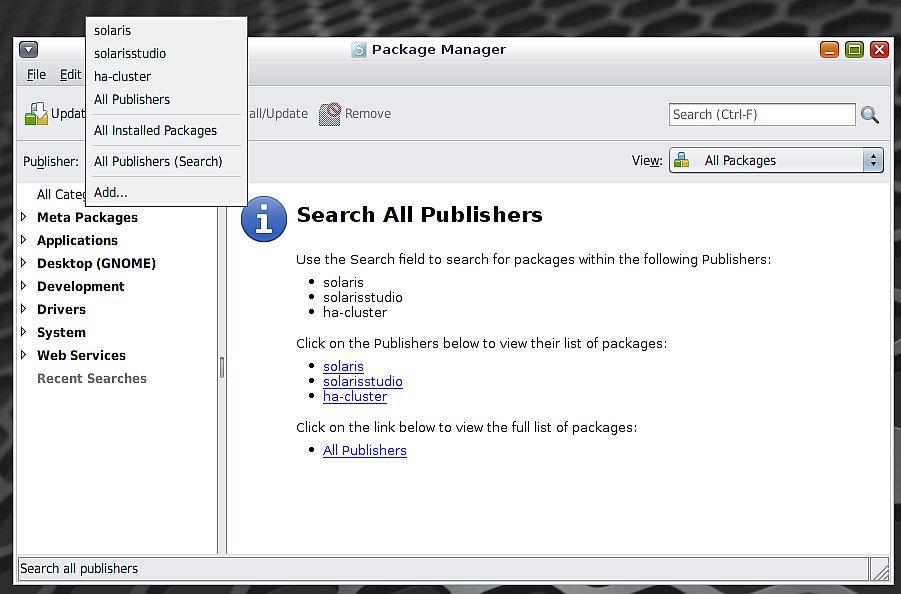The width and height of the screenshot is (901, 594).
Task: Select Recent Searches in category tree
Action: [91, 378]
